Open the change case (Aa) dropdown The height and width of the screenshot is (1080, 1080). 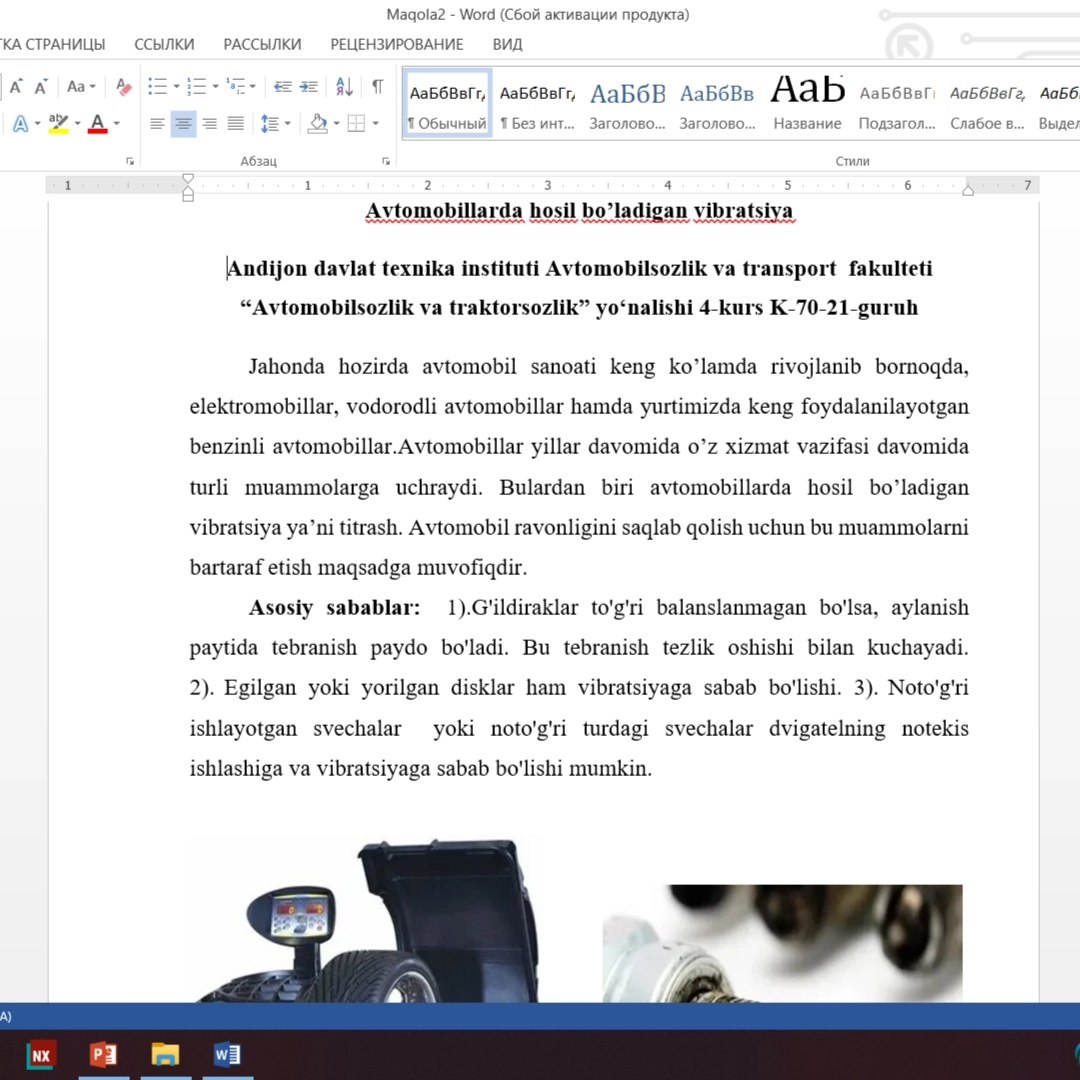(x=81, y=87)
